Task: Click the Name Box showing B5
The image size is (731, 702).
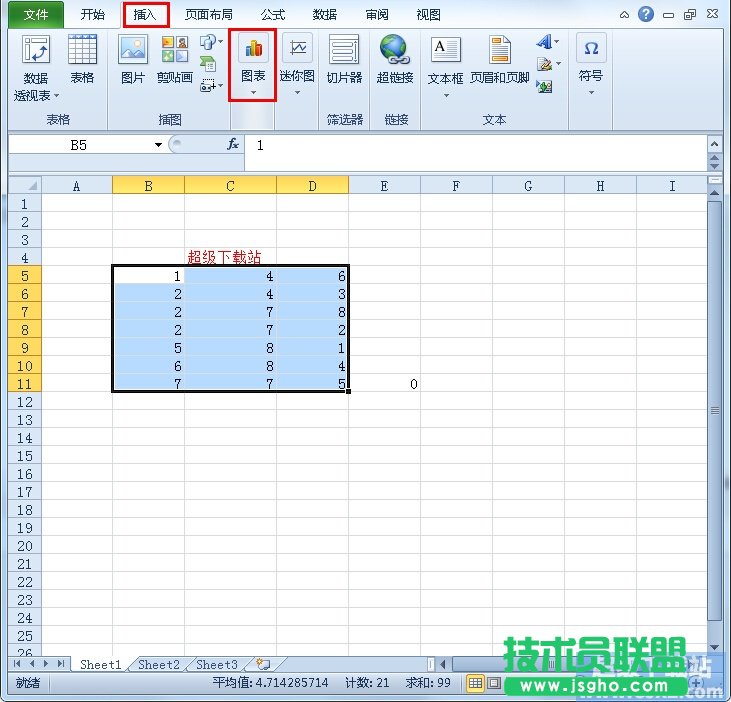Action: [x=79, y=145]
